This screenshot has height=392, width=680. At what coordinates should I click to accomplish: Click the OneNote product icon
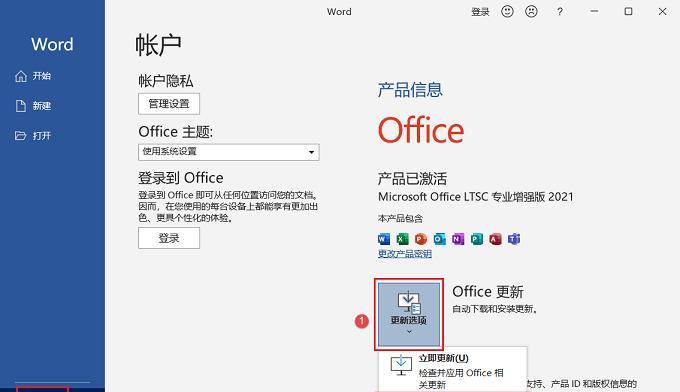pos(458,238)
